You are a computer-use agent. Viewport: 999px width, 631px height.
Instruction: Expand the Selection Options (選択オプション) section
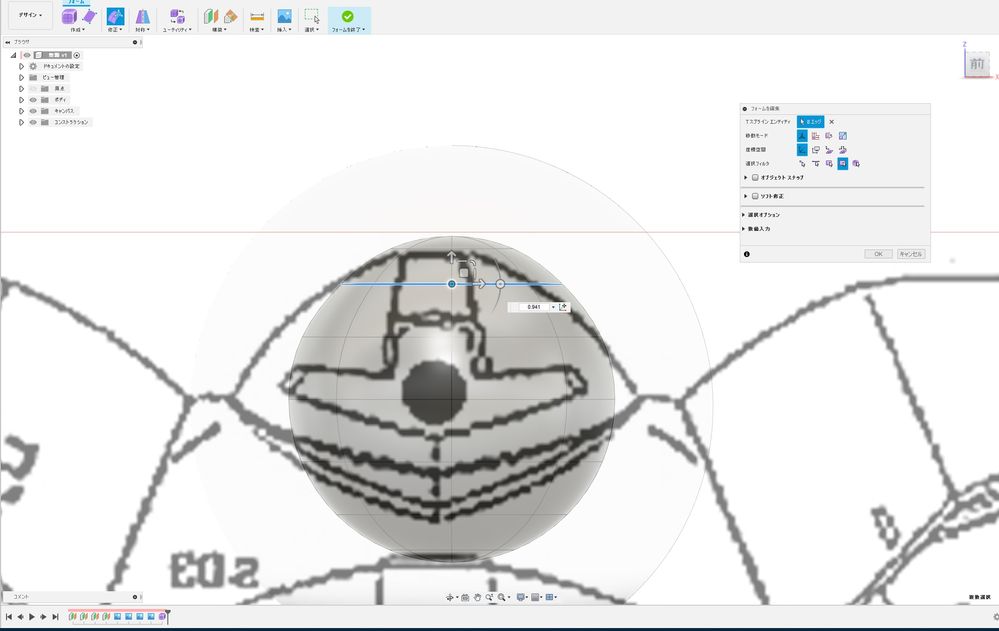coord(744,215)
